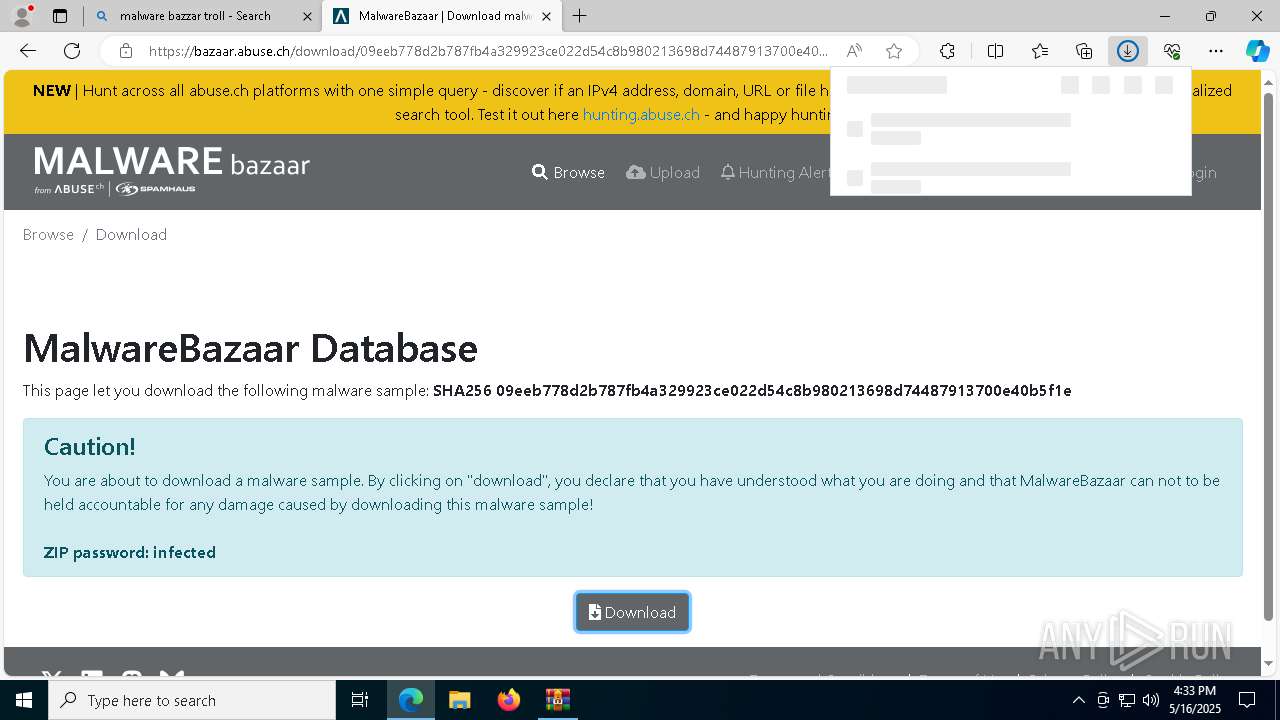
Task: Open the notification center icon
Action: 1247,700
